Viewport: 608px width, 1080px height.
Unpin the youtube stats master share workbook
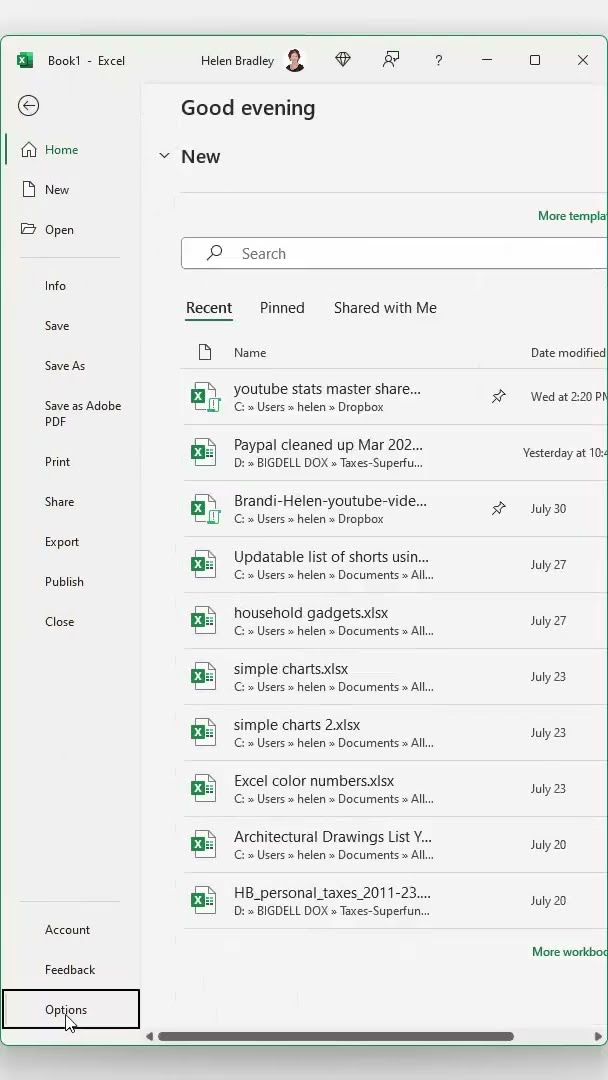[x=498, y=397]
